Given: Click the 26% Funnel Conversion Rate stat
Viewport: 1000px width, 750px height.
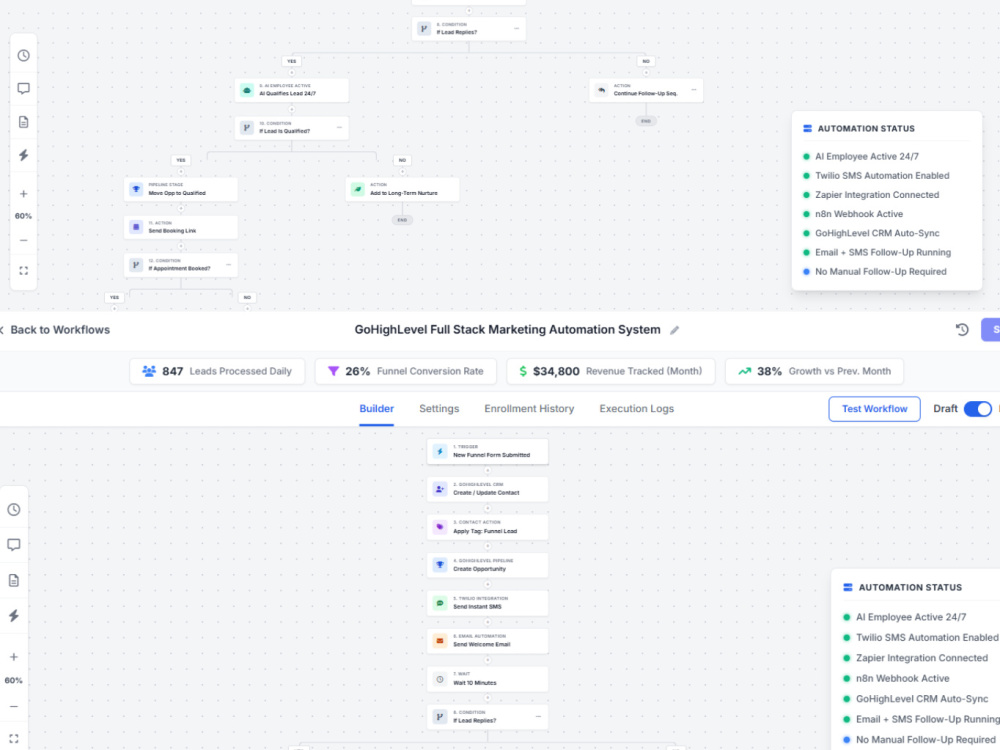Looking at the screenshot, I should pyautogui.click(x=406, y=371).
